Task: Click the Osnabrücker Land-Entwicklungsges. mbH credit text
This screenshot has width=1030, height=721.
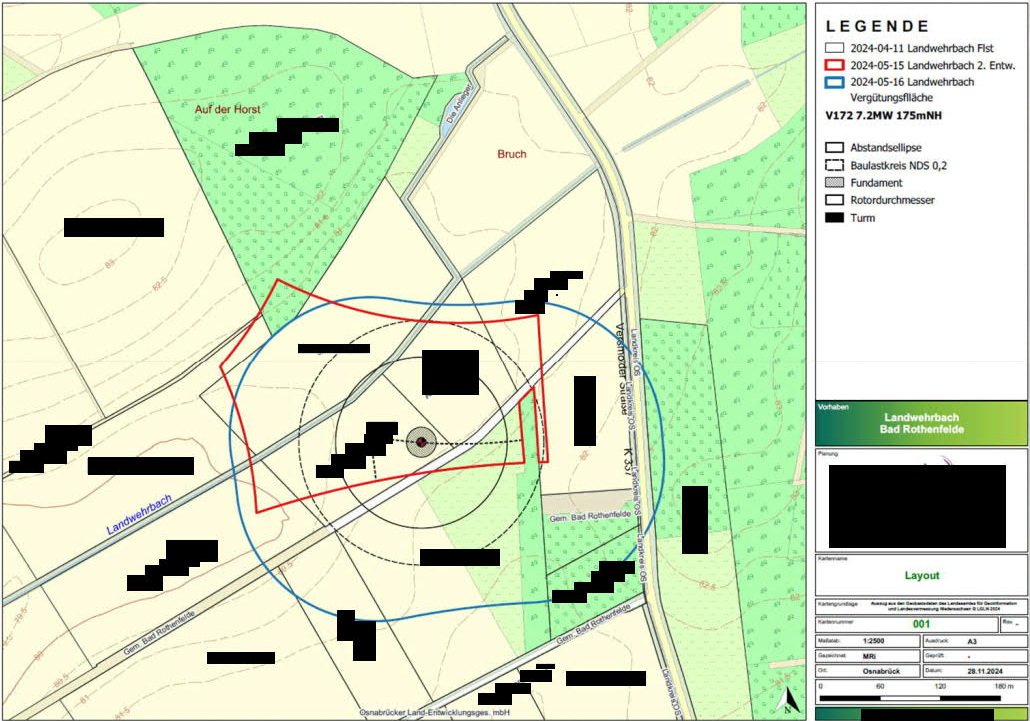Action: (x=435, y=713)
